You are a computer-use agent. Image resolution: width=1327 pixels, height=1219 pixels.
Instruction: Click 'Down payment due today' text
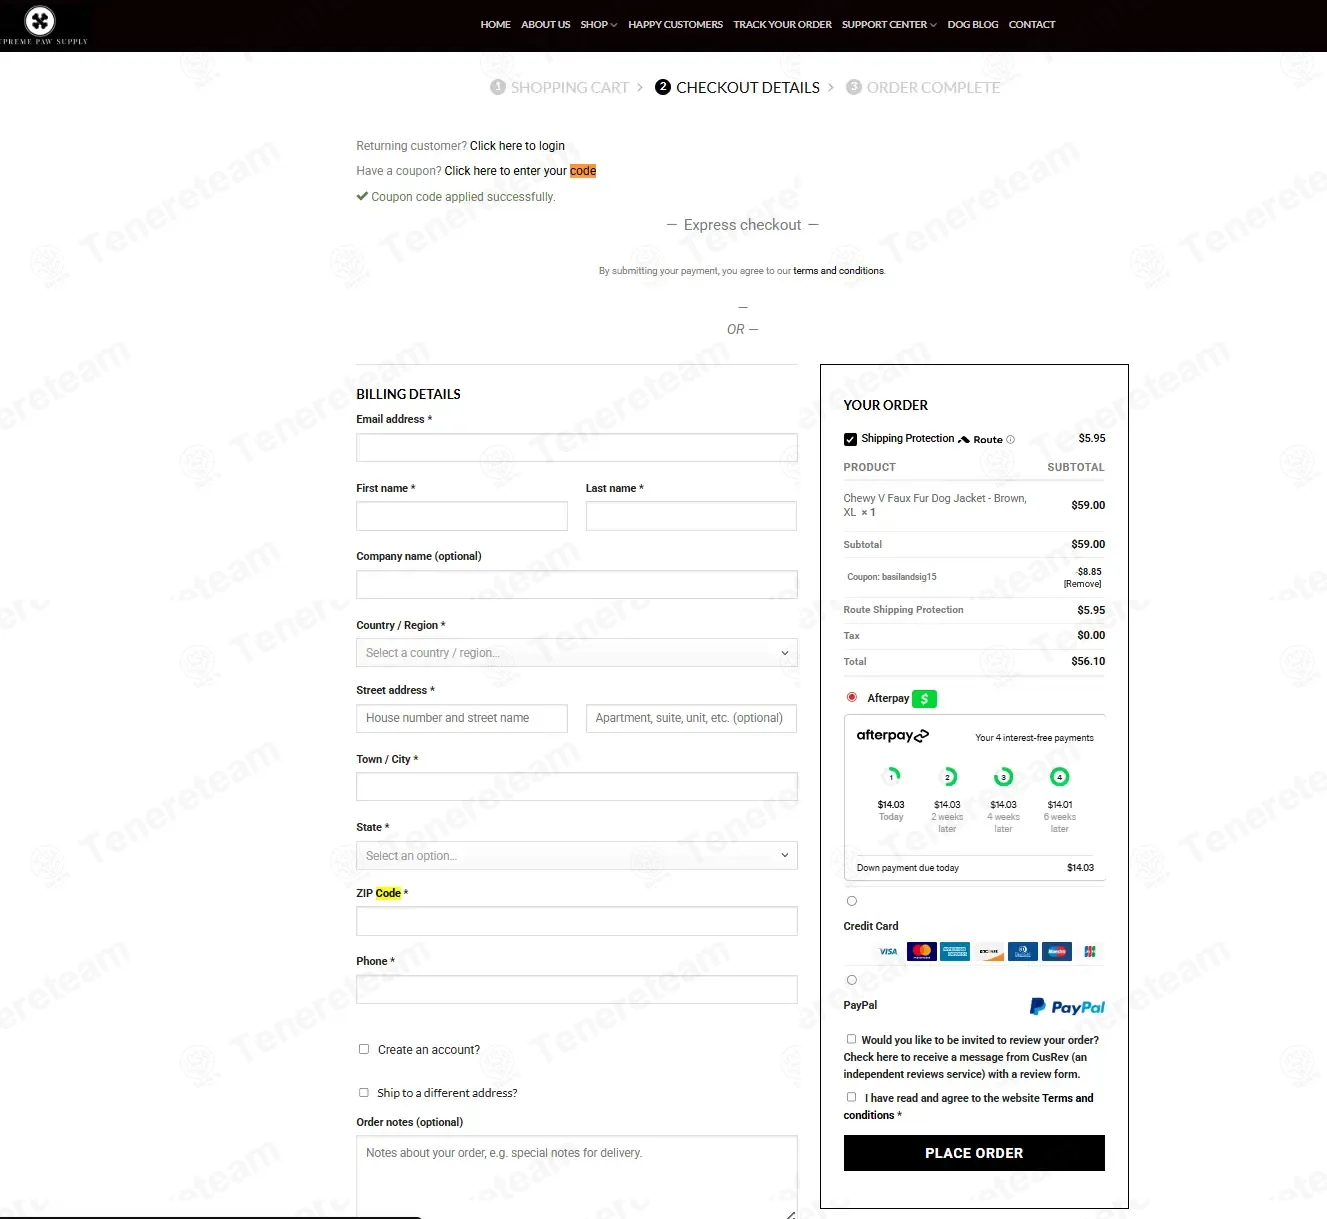pos(908,868)
